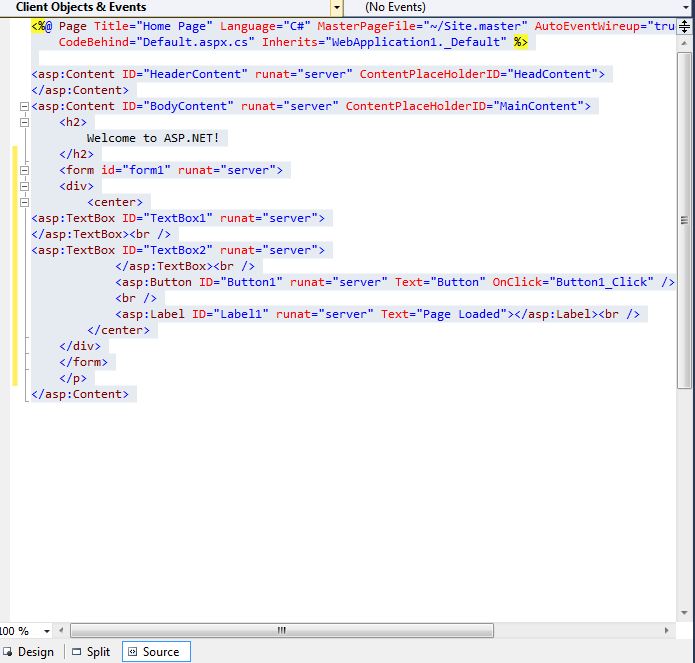Open the Client Objects & Events dropdown
Image resolution: width=695 pixels, height=663 pixels.
point(336,8)
